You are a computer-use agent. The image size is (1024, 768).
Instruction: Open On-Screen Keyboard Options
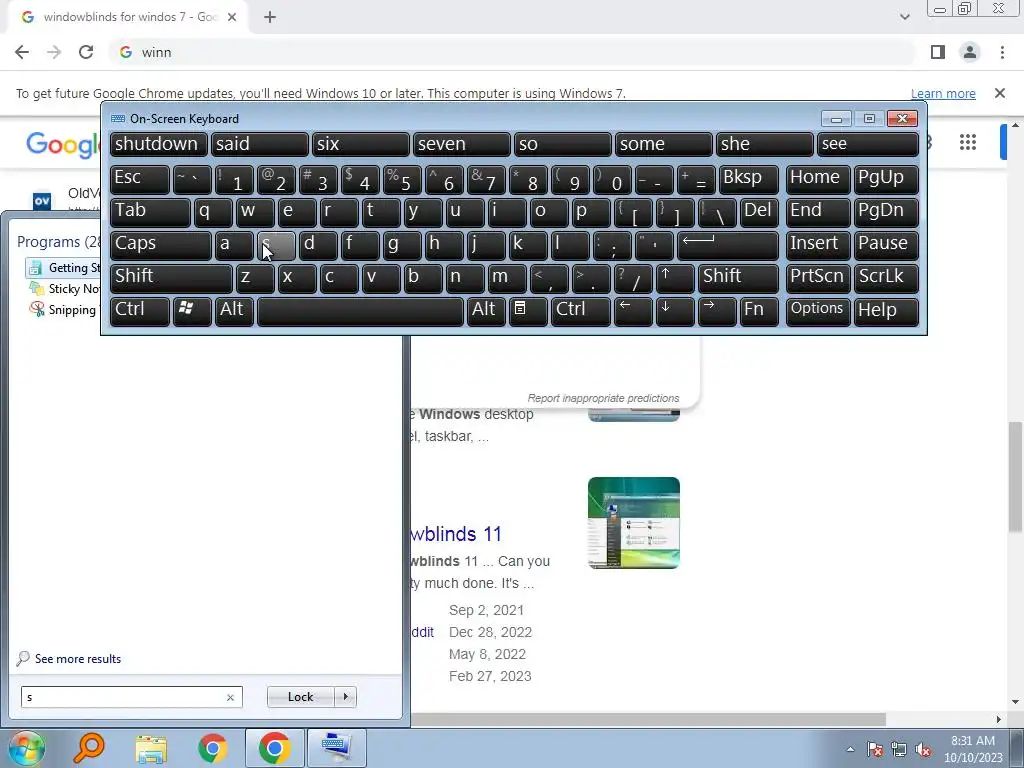click(x=818, y=311)
